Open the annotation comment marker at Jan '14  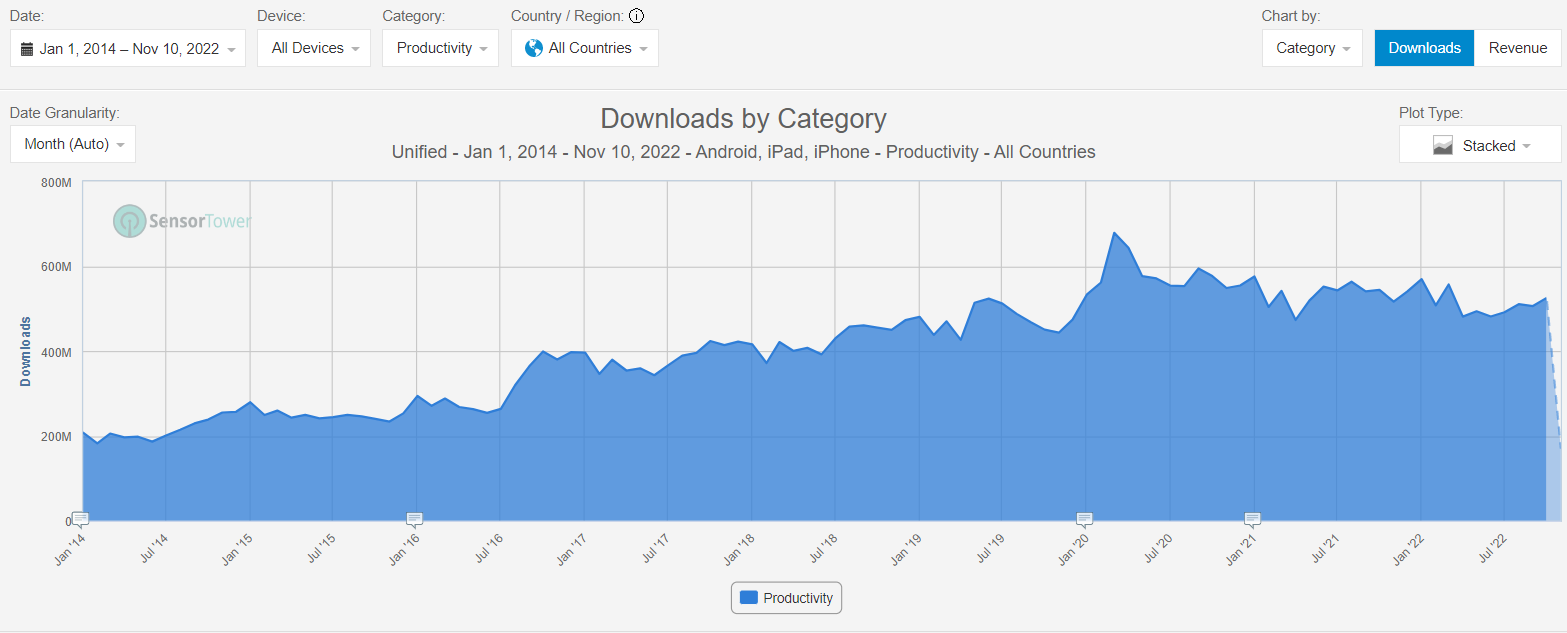(x=81, y=518)
